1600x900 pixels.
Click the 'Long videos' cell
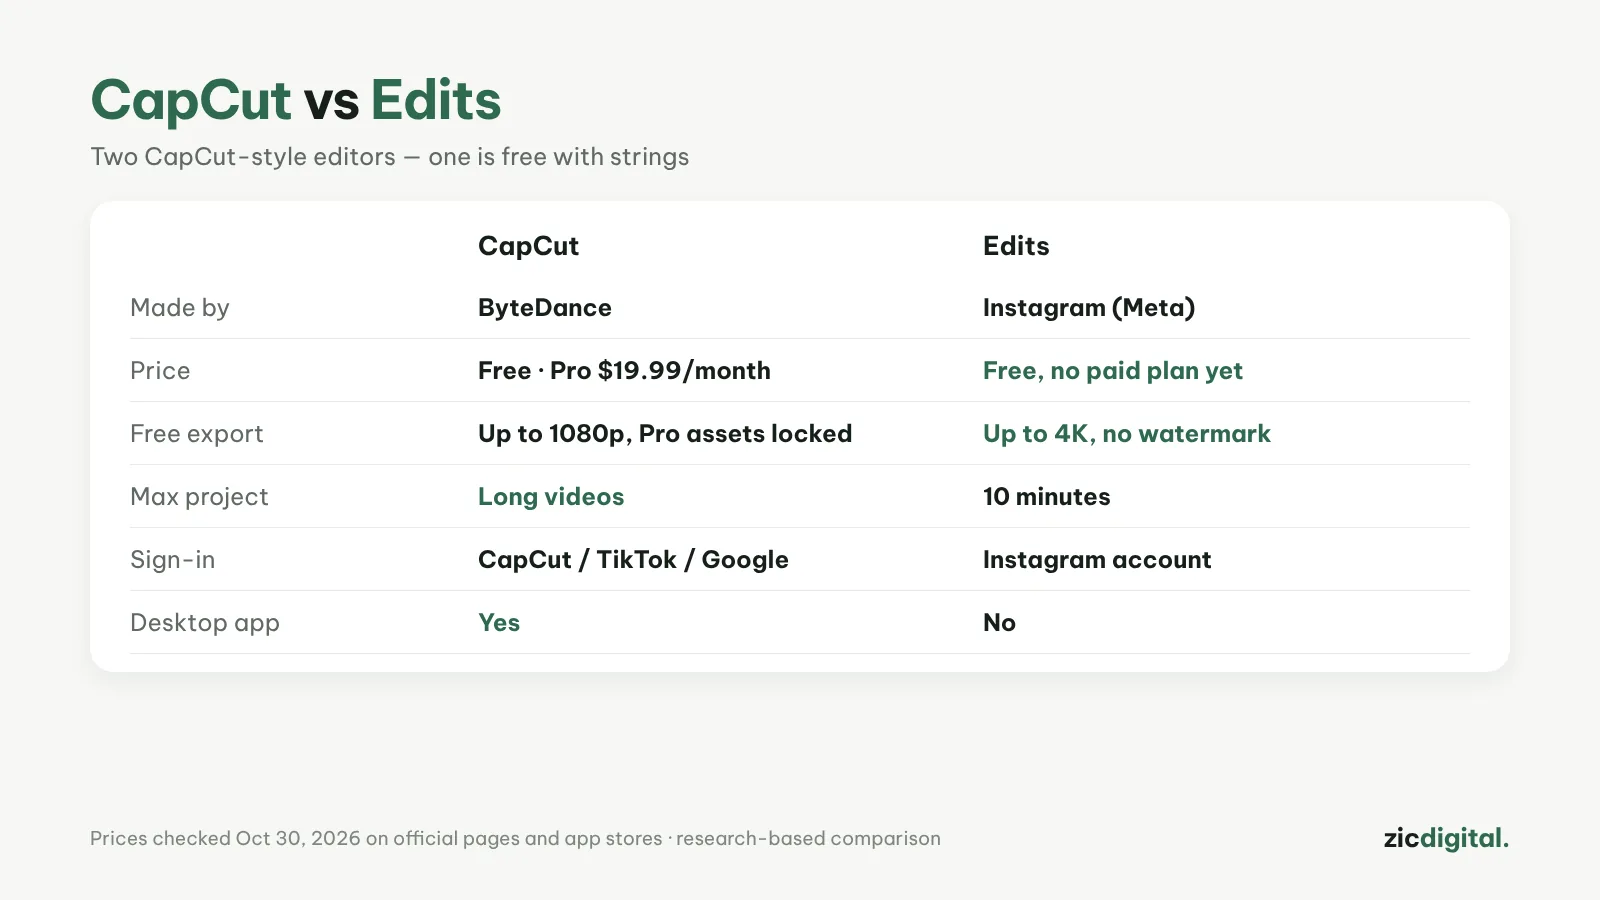click(x=551, y=497)
